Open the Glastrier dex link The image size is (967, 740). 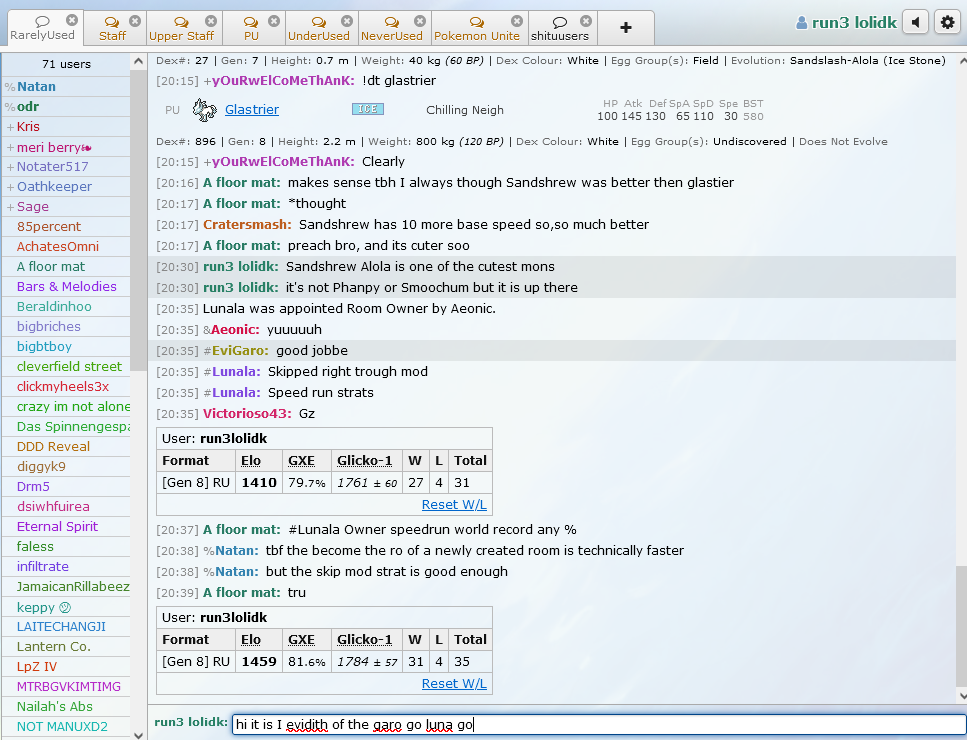tap(251, 110)
